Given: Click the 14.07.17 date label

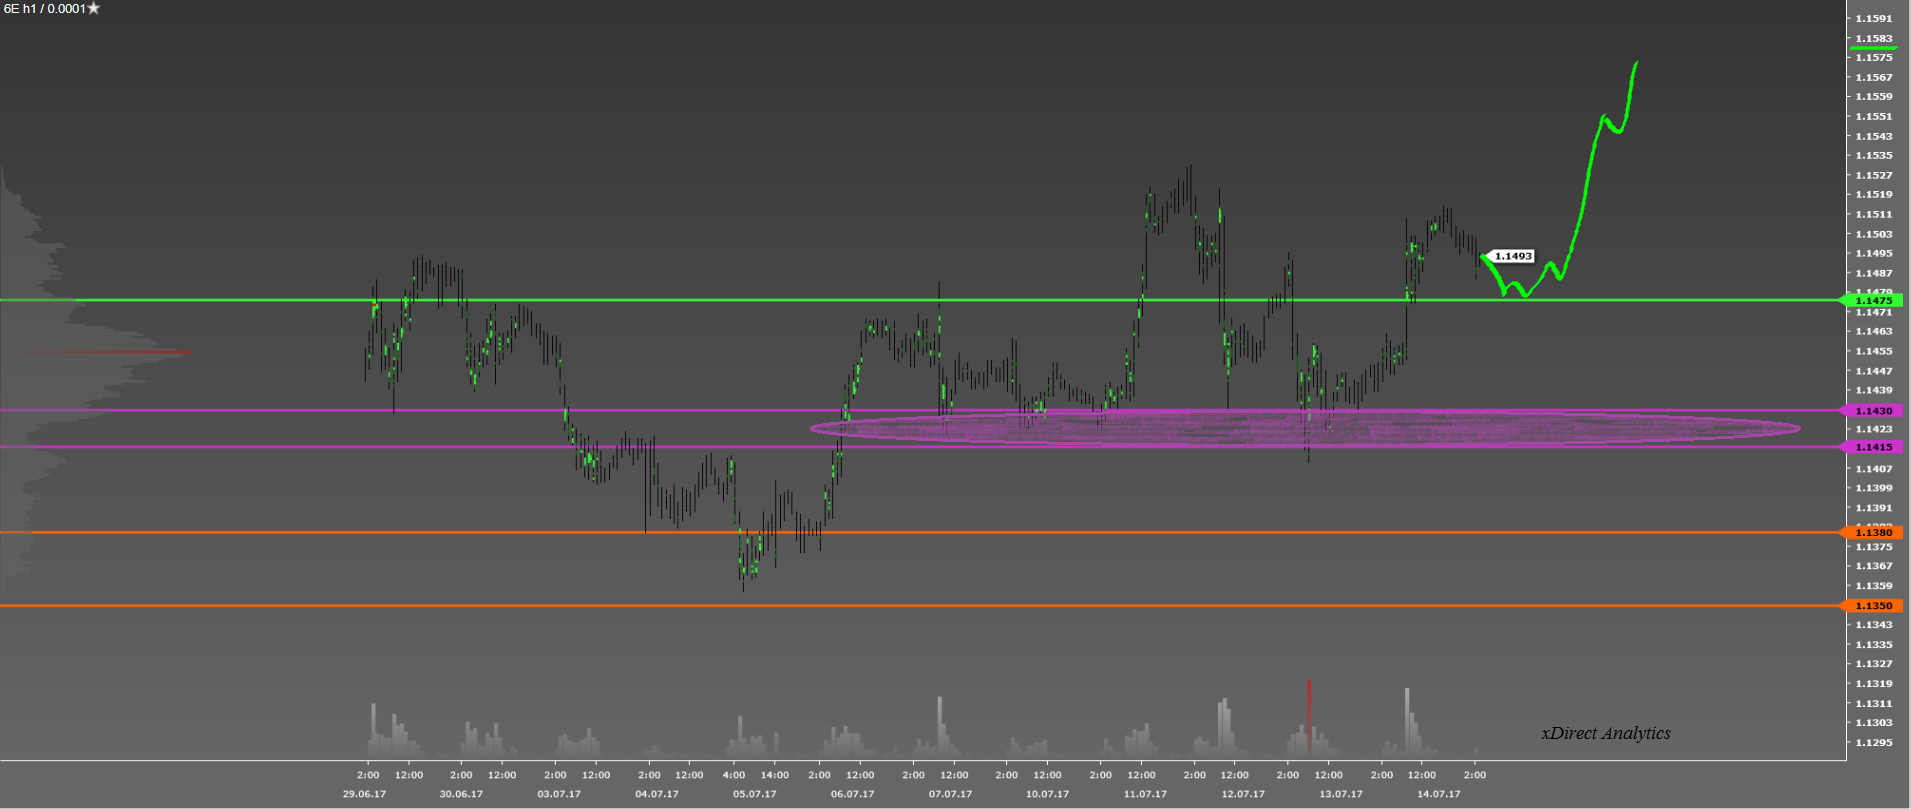Looking at the screenshot, I should (x=1438, y=794).
